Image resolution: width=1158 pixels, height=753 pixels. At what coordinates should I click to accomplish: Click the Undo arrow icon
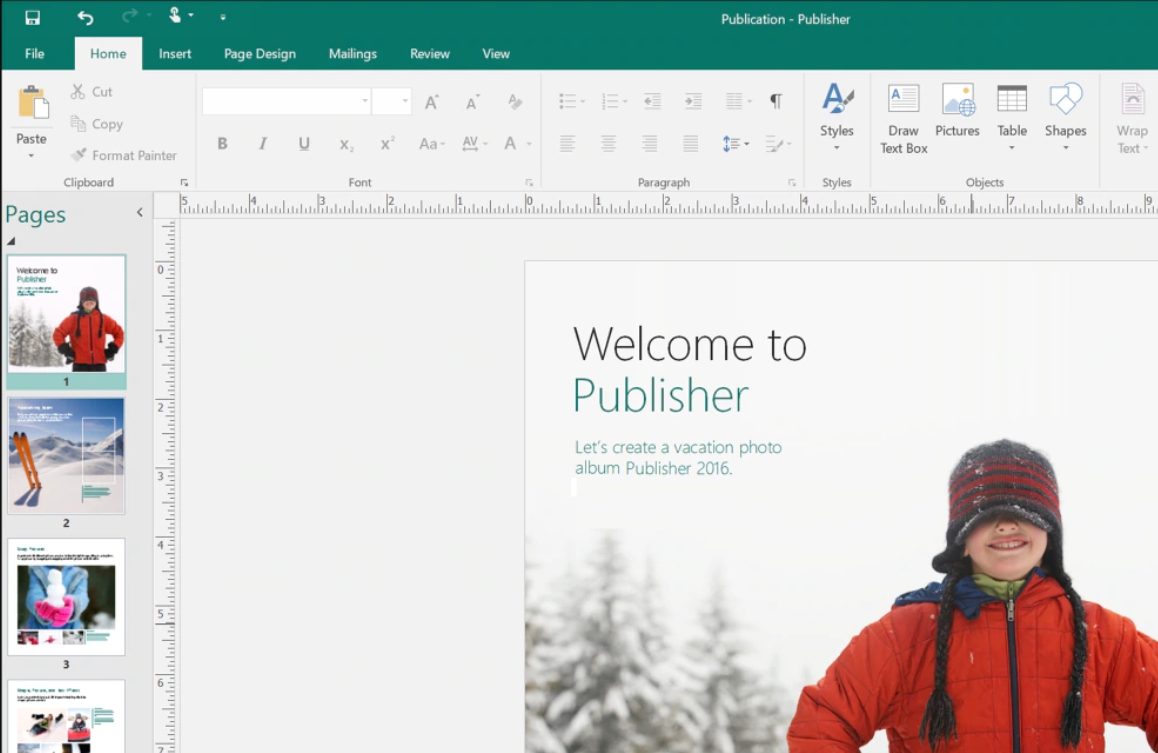[x=85, y=17]
